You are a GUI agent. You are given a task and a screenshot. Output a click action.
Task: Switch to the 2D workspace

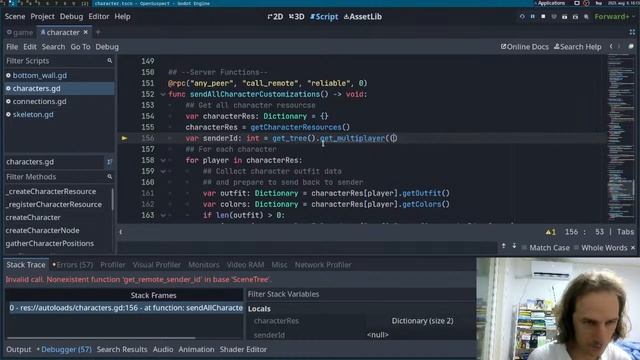pos(276,17)
